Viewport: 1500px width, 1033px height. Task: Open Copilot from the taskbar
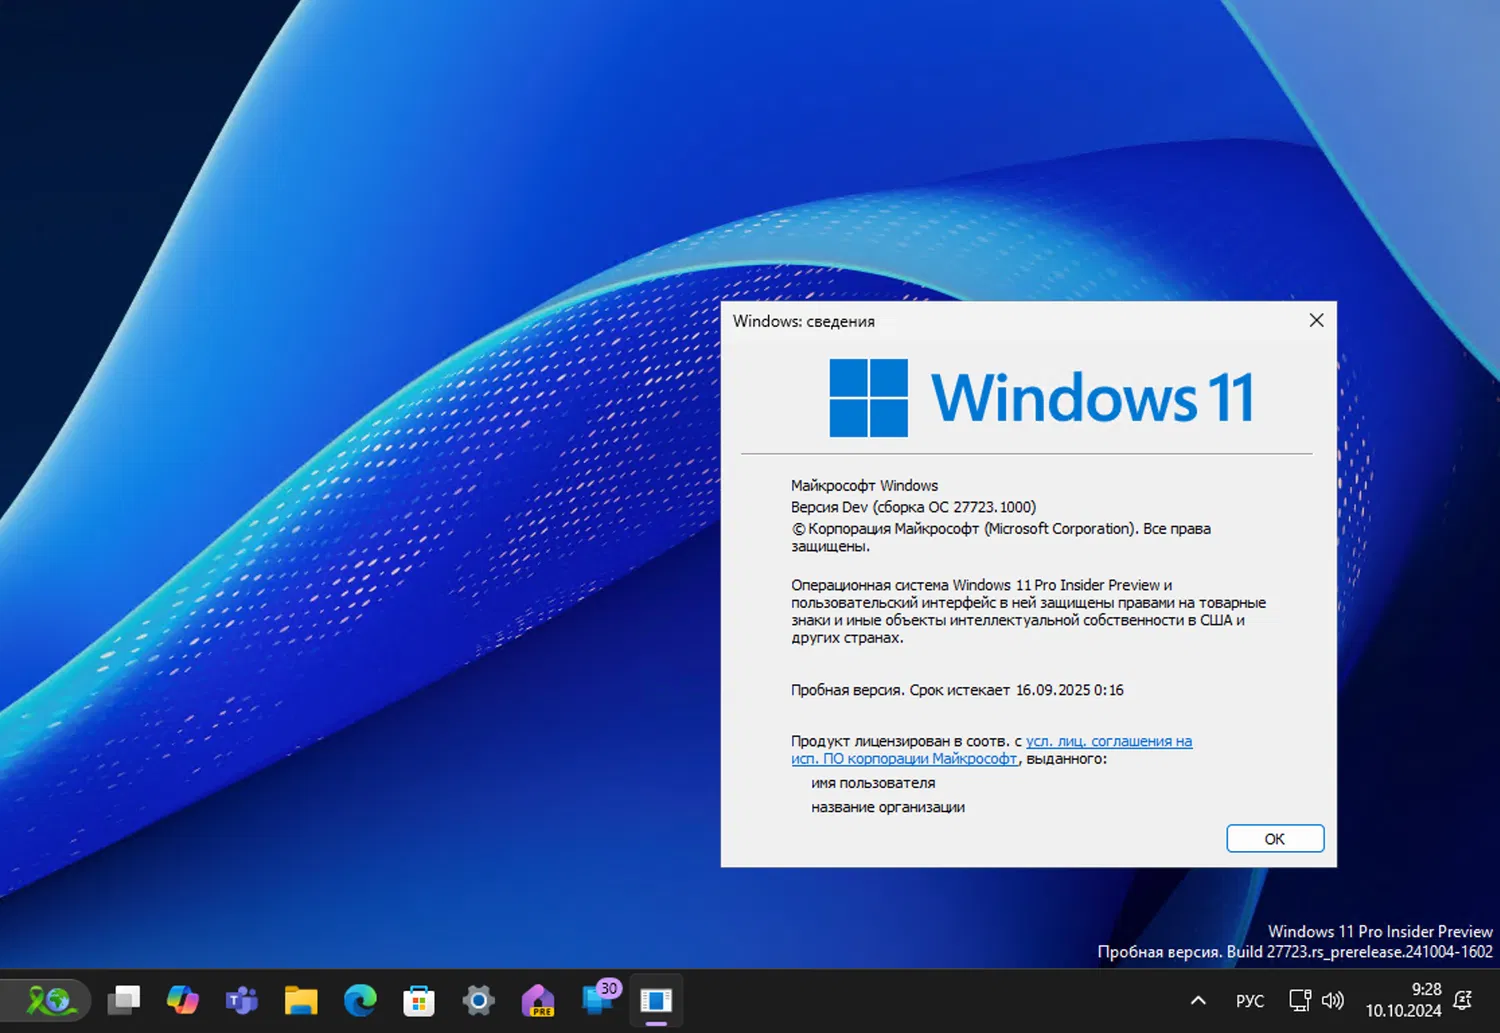(x=183, y=1000)
